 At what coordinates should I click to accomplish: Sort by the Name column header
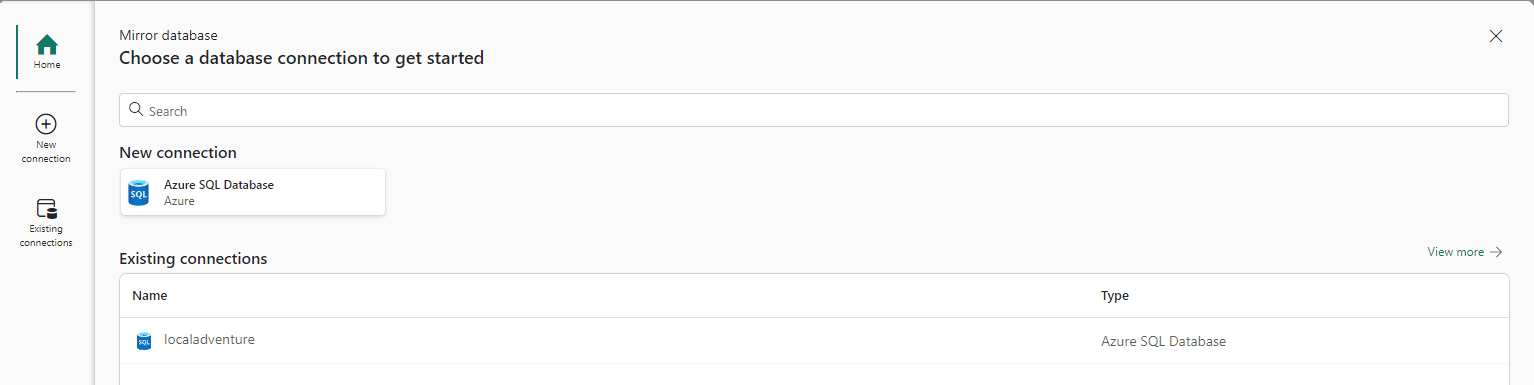click(x=150, y=296)
